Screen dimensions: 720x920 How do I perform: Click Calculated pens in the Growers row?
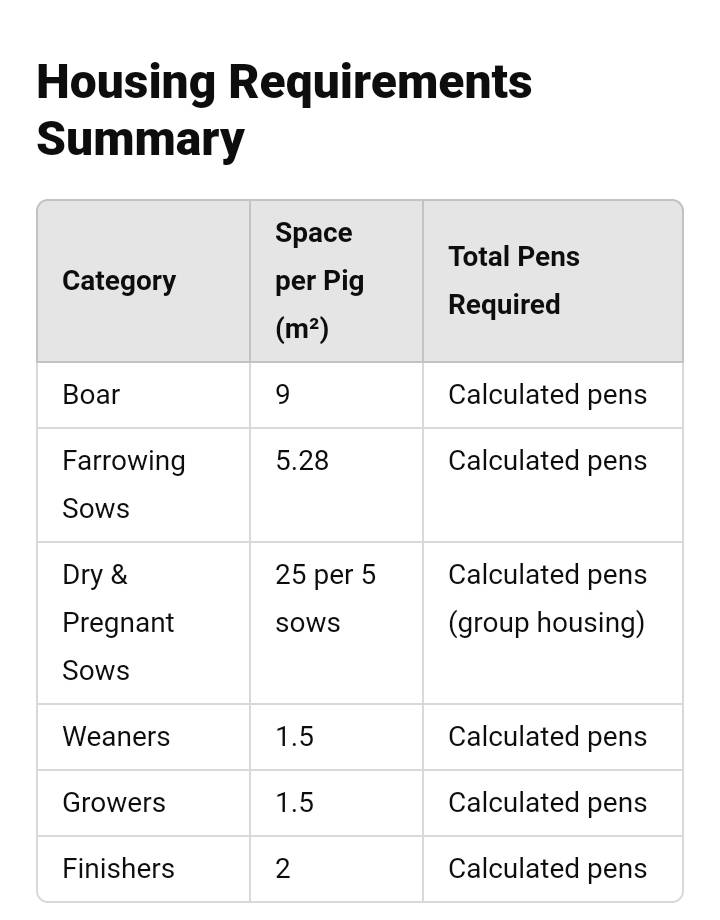coord(547,803)
